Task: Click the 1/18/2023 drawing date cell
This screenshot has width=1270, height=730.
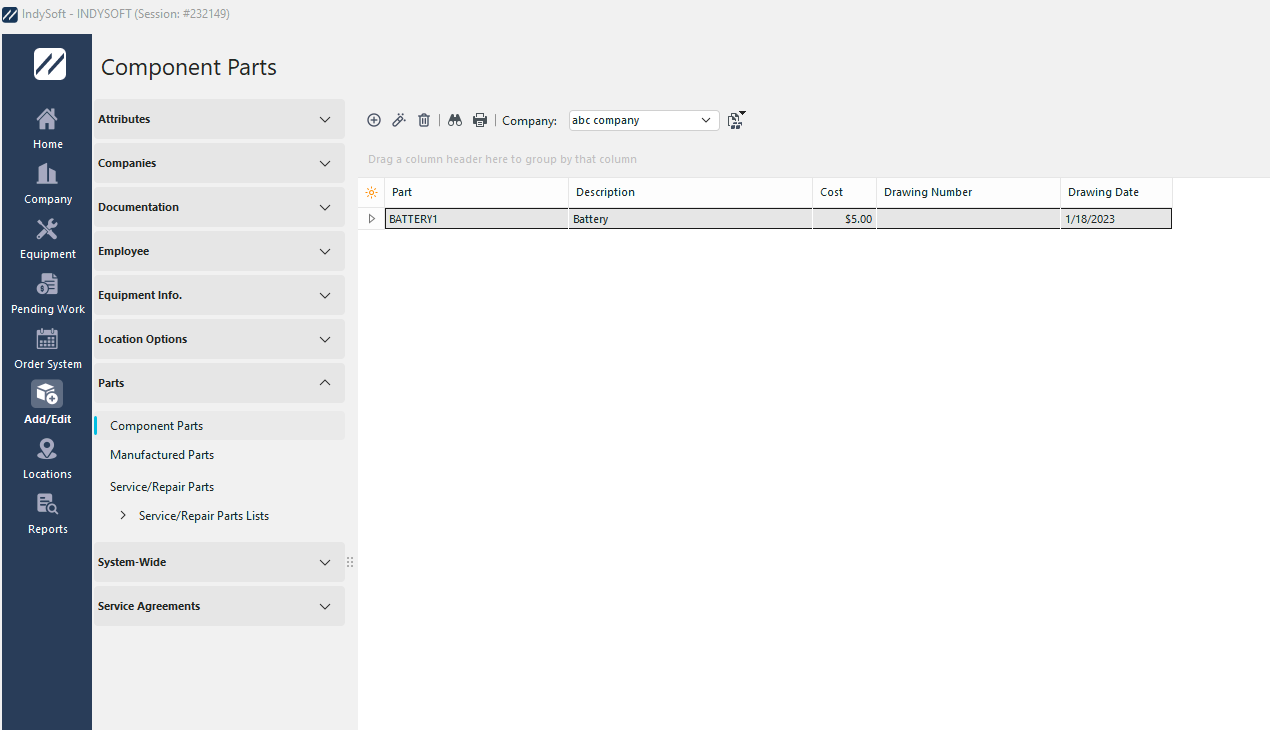Action: (1116, 219)
